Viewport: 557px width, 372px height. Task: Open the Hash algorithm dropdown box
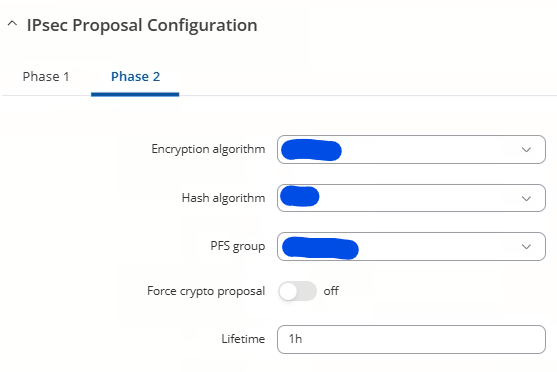(x=411, y=198)
